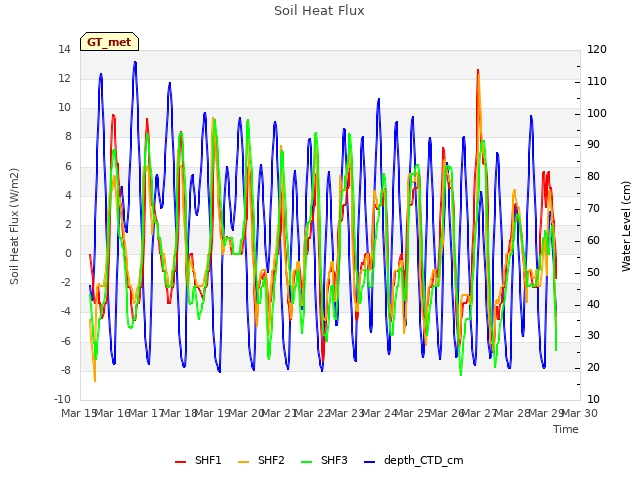Click the Mar 22 x-axis tick label
640x480 pixels.
tap(313, 413)
